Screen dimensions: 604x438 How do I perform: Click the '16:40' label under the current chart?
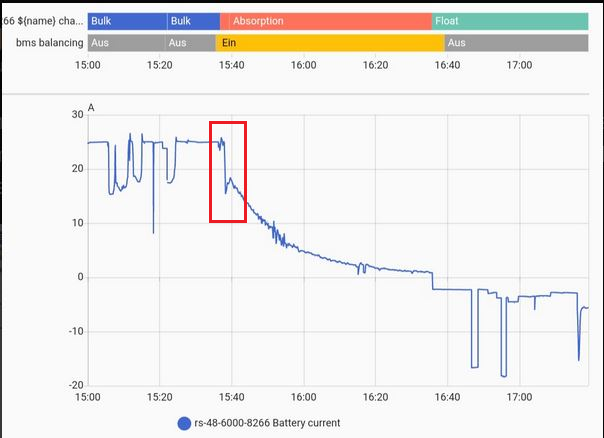click(x=447, y=397)
